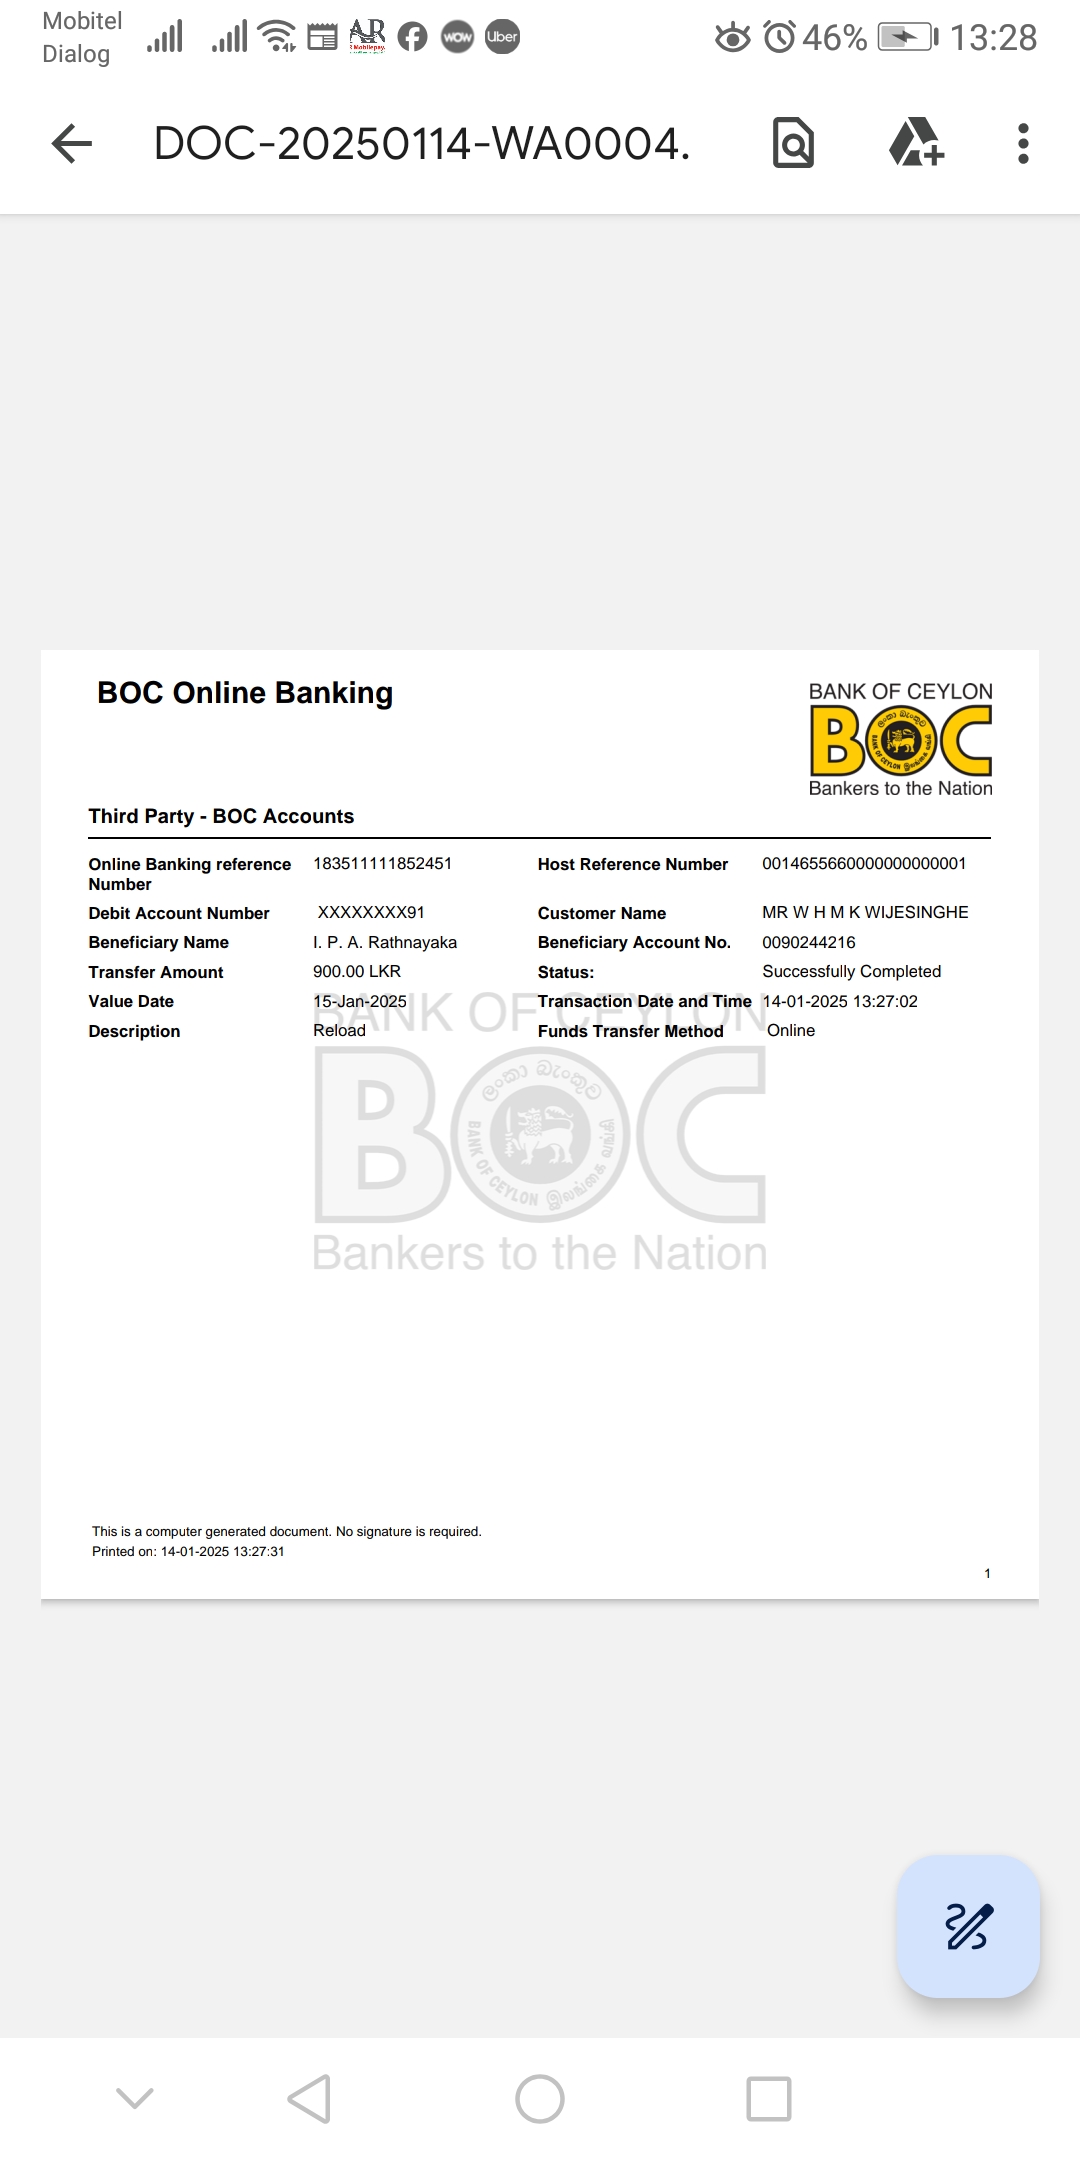Tap the yellow BOC logo on the receipt

click(900, 741)
